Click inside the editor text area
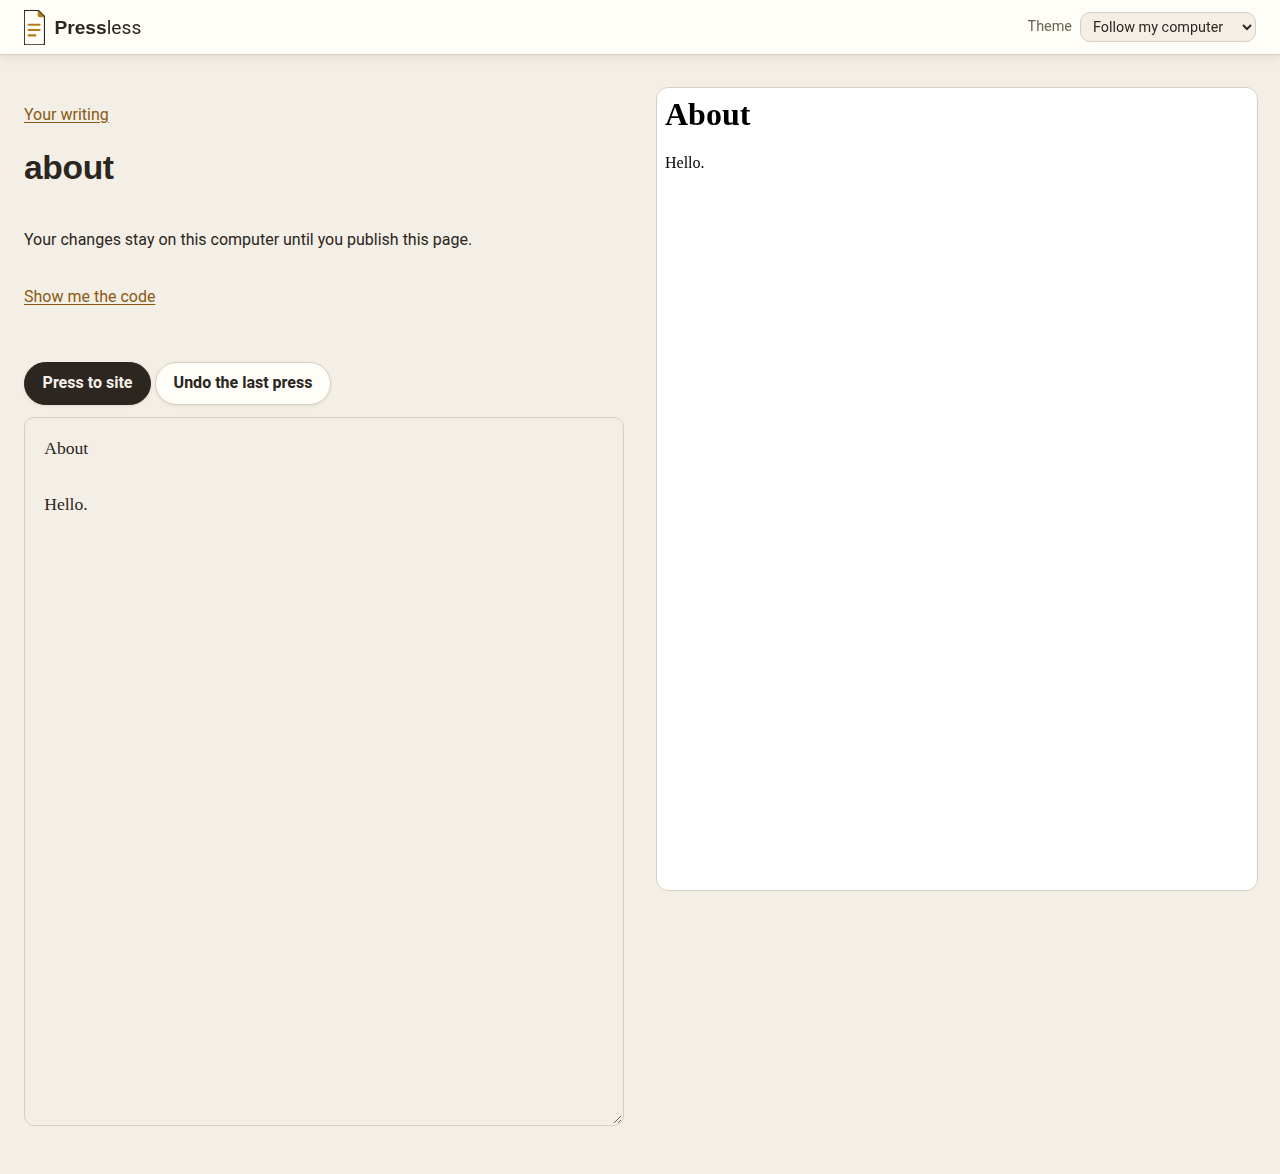The image size is (1280, 1174). [324, 771]
